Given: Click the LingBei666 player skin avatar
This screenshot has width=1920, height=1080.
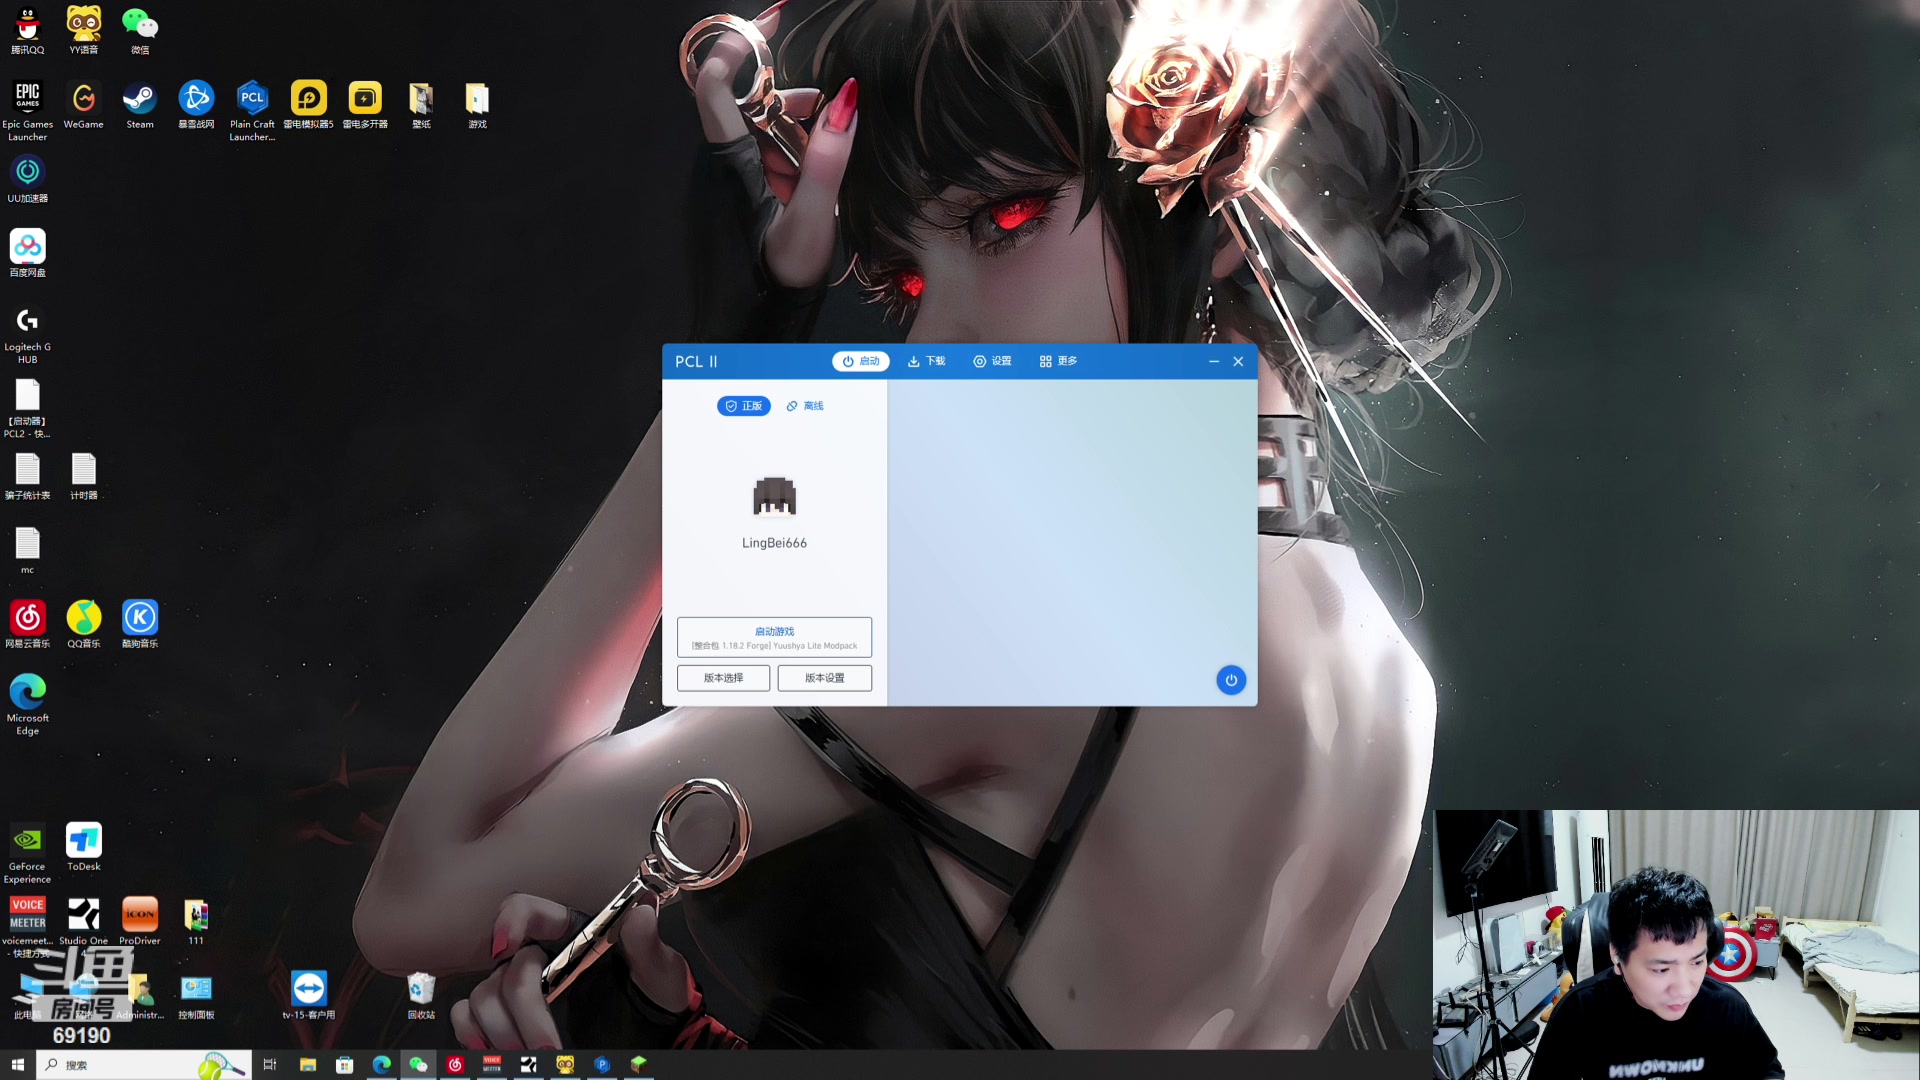Looking at the screenshot, I should pos(774,496).
